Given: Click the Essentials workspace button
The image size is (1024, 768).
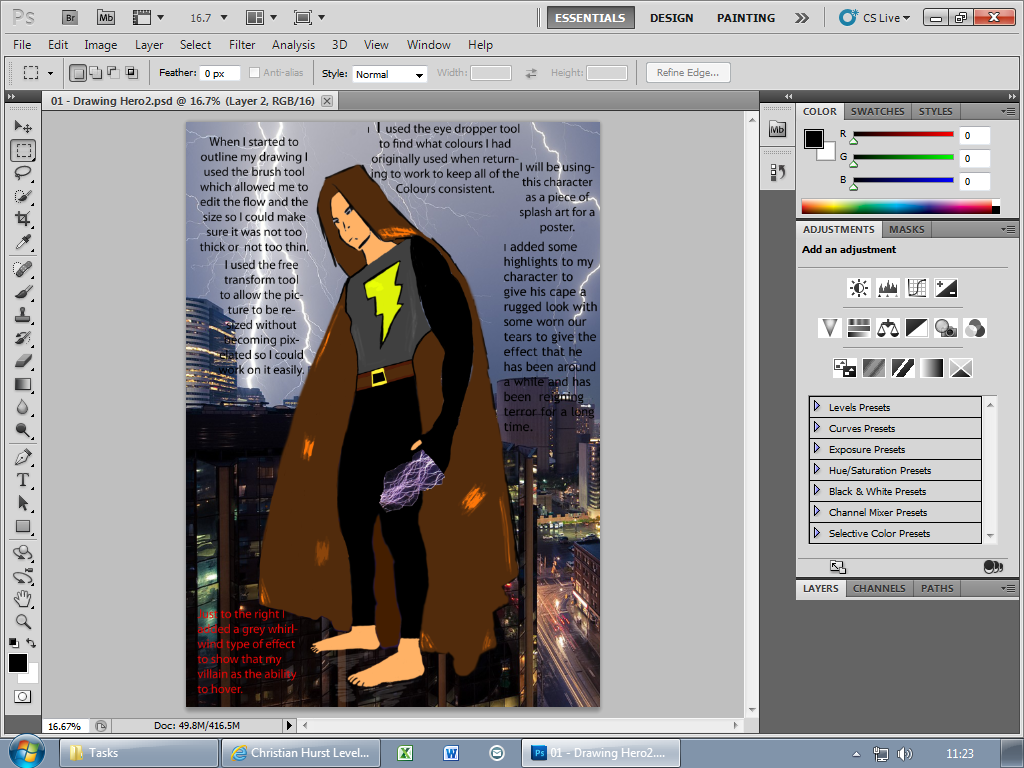Looking at the screenshot, I should pos(590,18).
